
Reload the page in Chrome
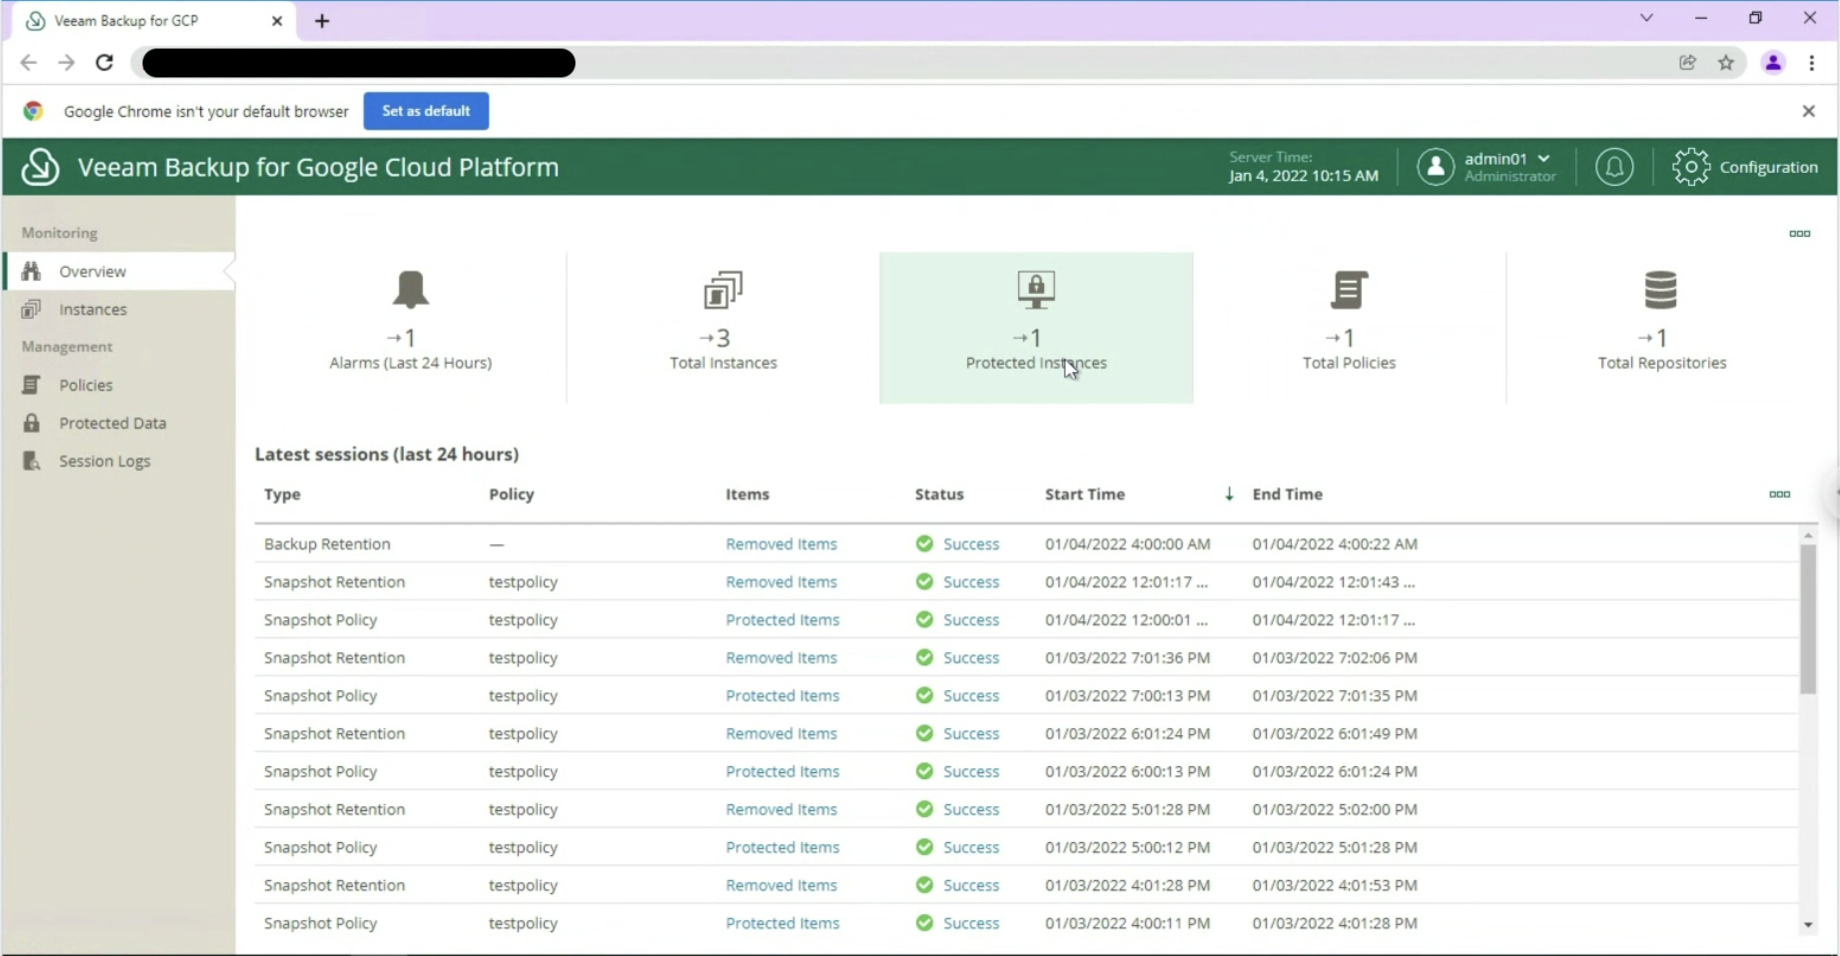(x=104, y=63)
